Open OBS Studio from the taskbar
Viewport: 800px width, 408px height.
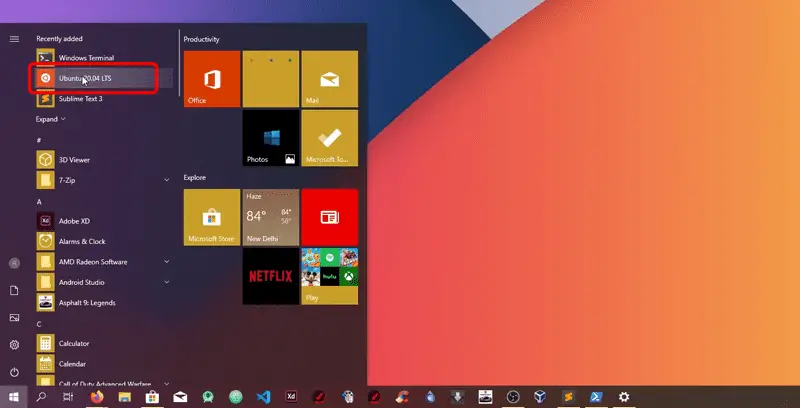coord(513,397)
